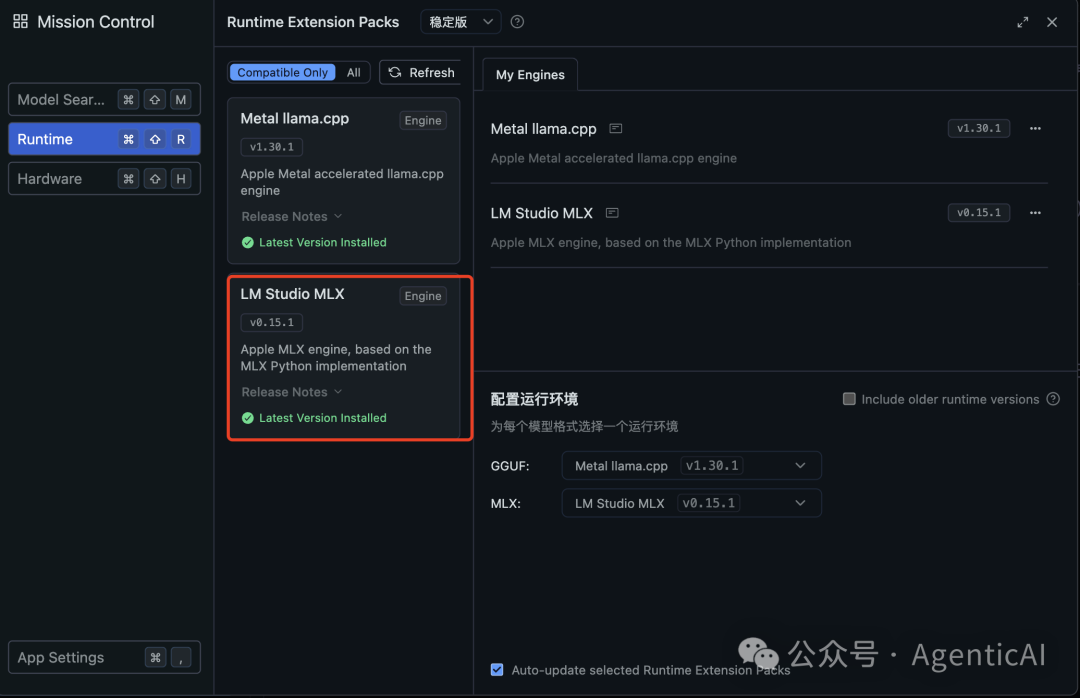This screenshot has height=698, width=1080.
Task: Expand Release Notes for LM Studio MLX
Action: (x=291, y=392)
